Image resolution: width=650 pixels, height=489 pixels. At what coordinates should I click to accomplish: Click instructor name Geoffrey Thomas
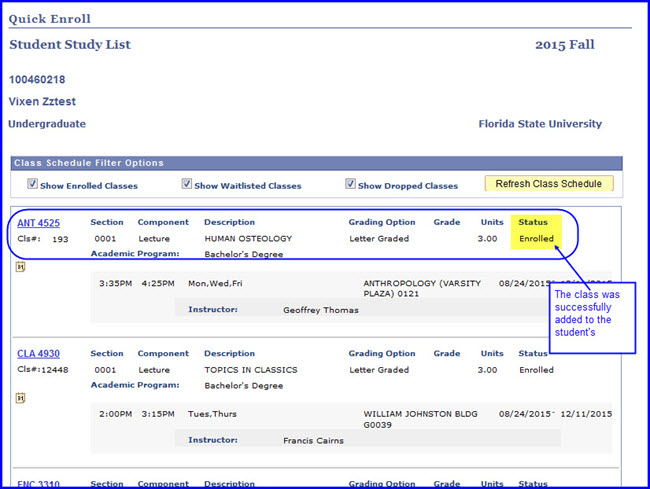coord(321,310)
